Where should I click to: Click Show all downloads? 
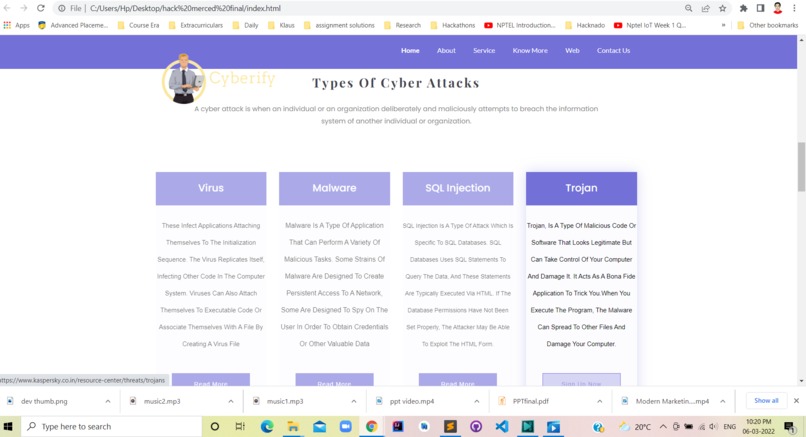pyautogui.click(x=766, y=400)
